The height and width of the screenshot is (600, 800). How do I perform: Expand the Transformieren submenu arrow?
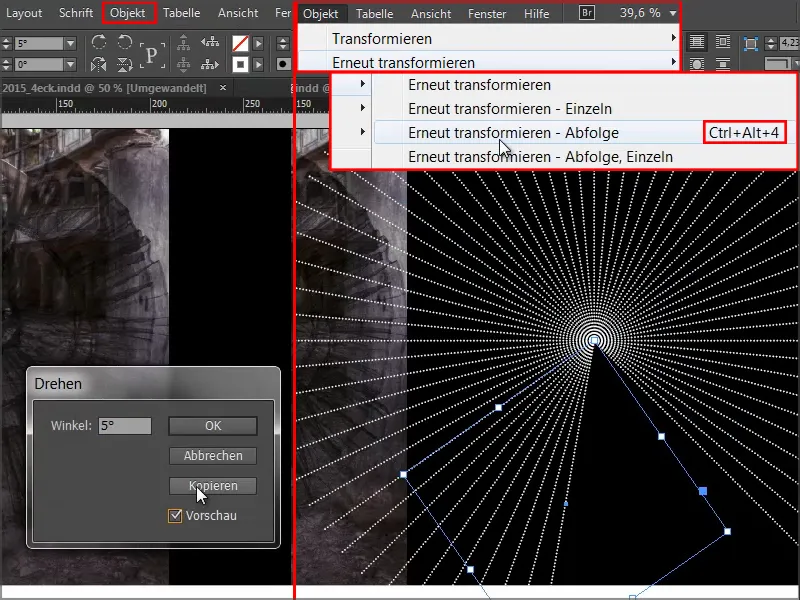pos(673,38)
